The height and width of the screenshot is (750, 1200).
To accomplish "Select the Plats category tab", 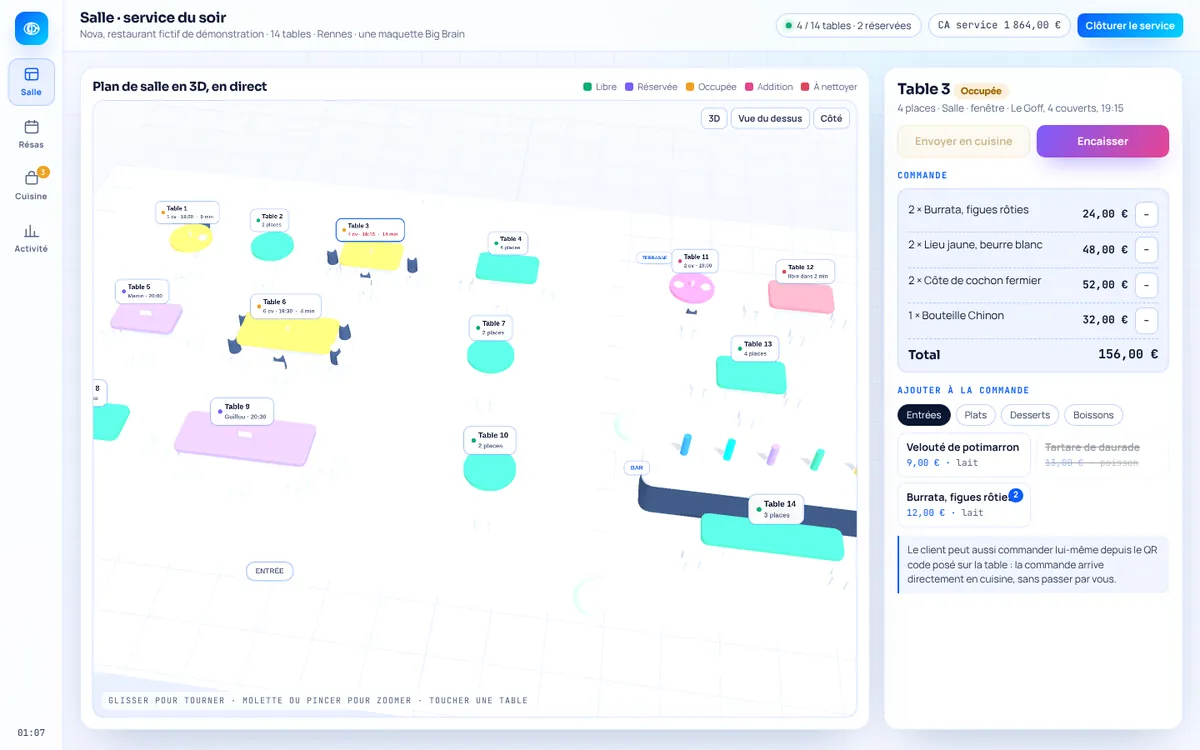I will (976, 415).
